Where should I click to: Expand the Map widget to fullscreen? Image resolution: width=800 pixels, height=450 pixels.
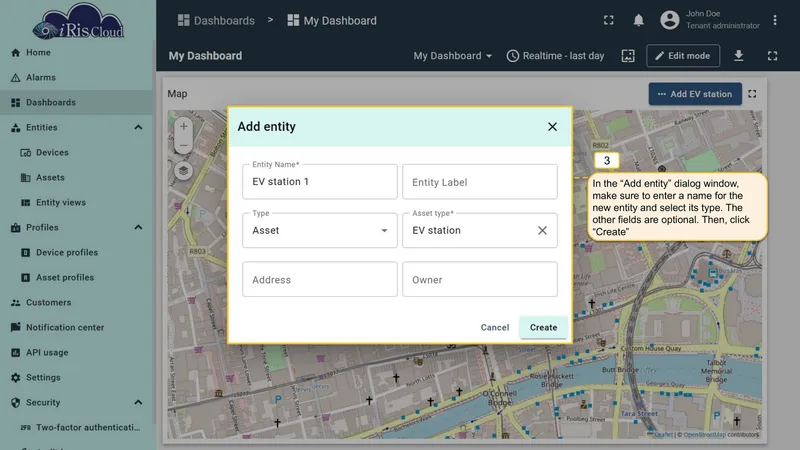[752, 94]
